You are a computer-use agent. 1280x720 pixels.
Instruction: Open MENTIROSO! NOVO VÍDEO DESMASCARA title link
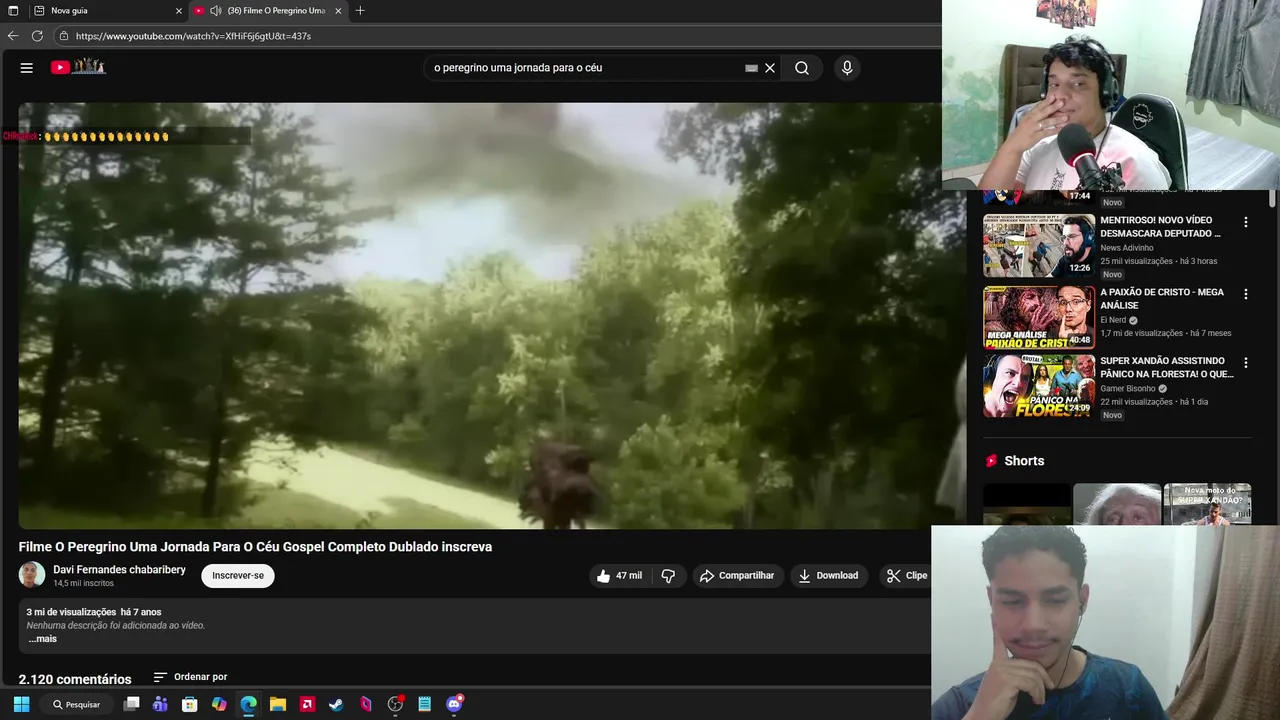point(1160,227)
